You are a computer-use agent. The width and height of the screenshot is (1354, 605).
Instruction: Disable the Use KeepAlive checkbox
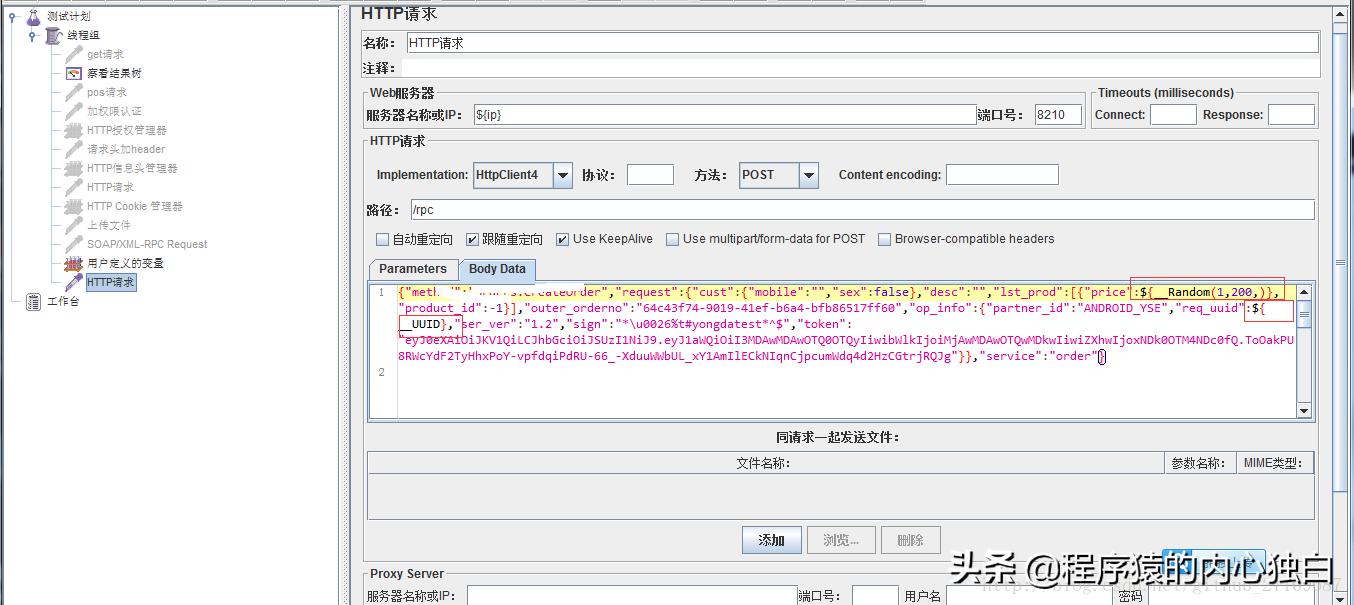[x=564, y=238]
